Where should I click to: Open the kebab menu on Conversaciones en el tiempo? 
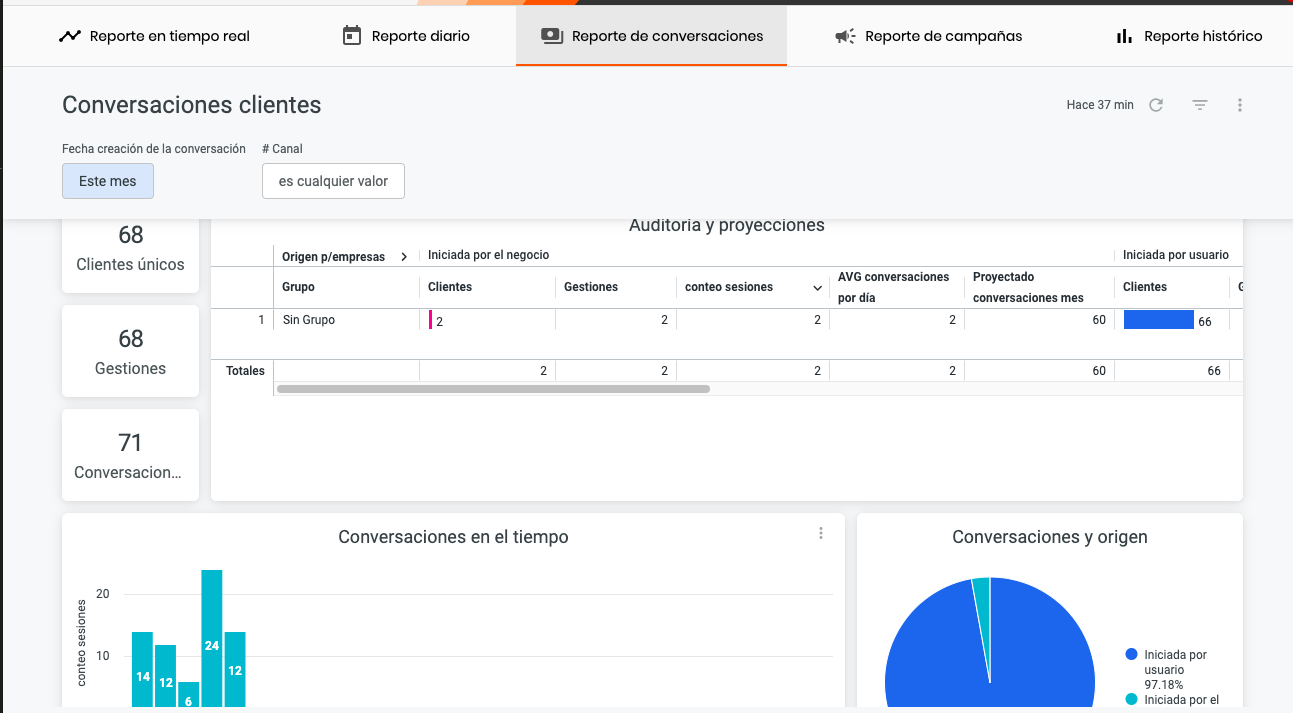tap(821, 533)
